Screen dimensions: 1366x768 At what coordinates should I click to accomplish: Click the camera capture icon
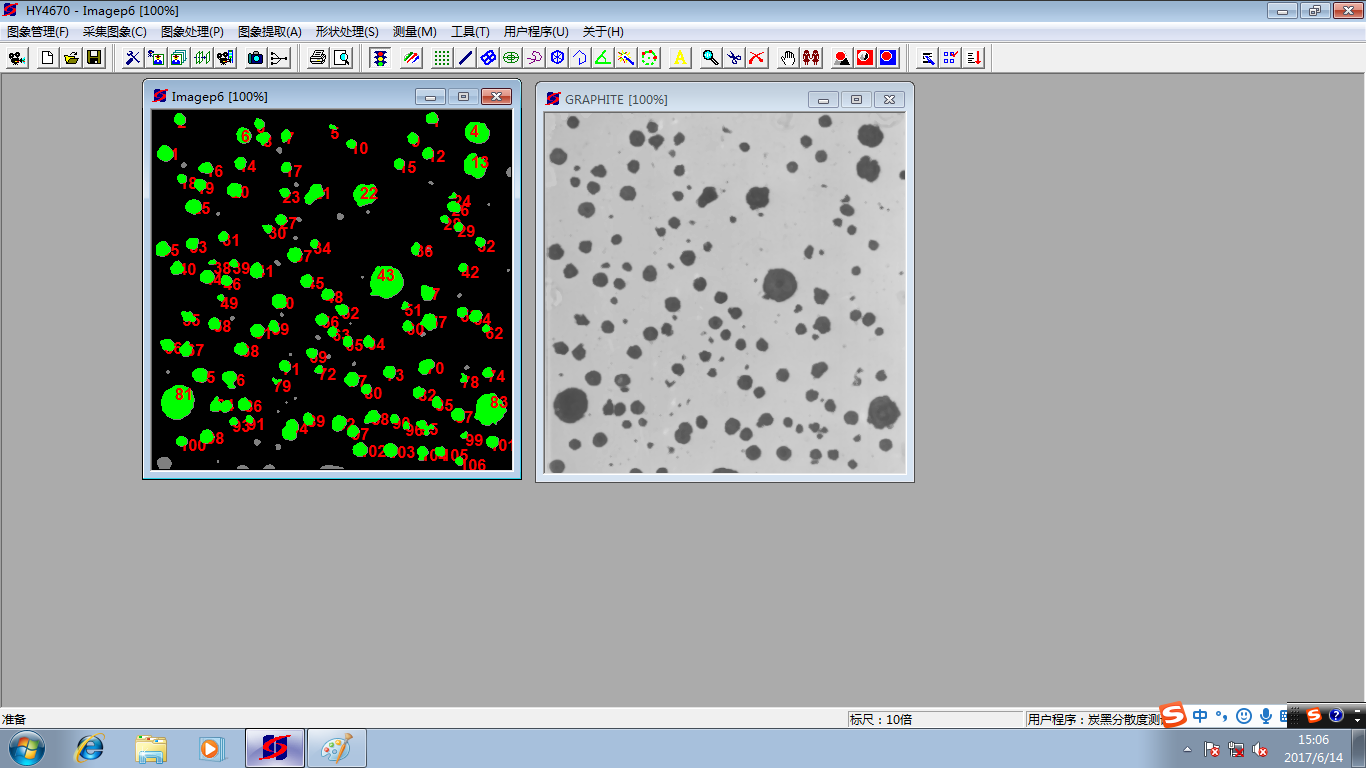[256, 58]
